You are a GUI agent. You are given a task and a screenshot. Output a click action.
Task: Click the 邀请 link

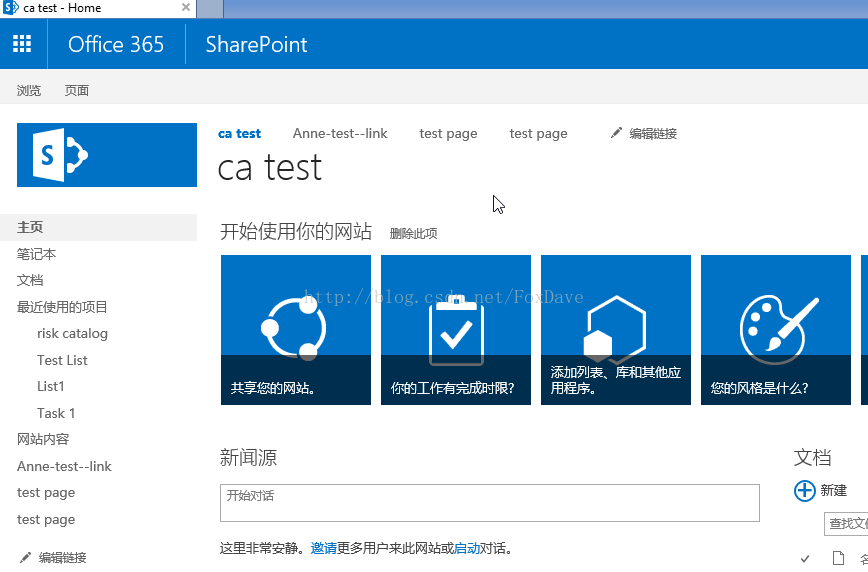coord(323,548)
